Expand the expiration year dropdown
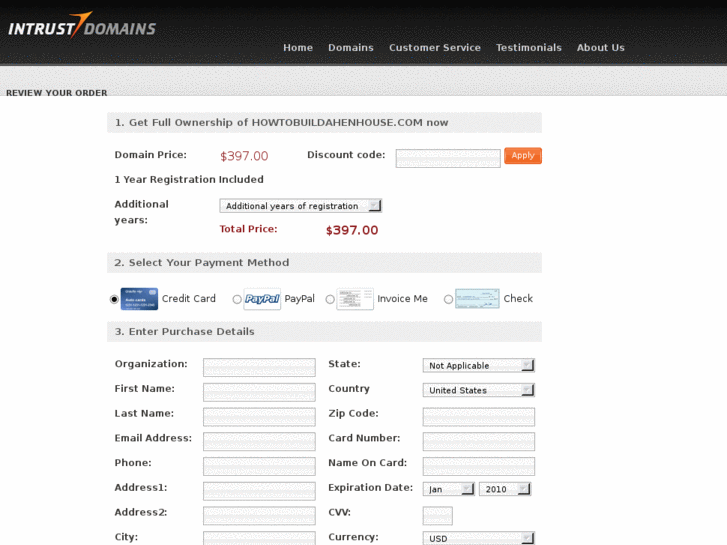 pyautogui.click(x=504, y=489)
